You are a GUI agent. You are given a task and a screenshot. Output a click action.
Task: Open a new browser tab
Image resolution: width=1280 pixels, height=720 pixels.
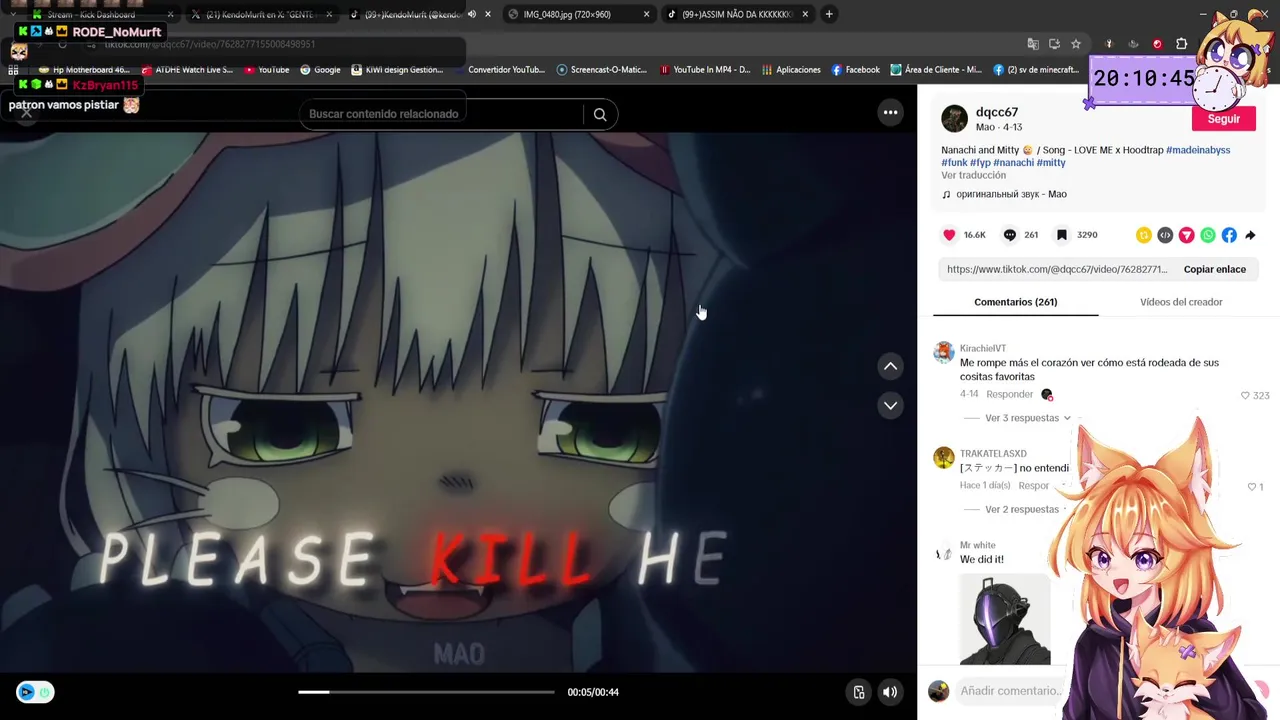pos(829,14)
